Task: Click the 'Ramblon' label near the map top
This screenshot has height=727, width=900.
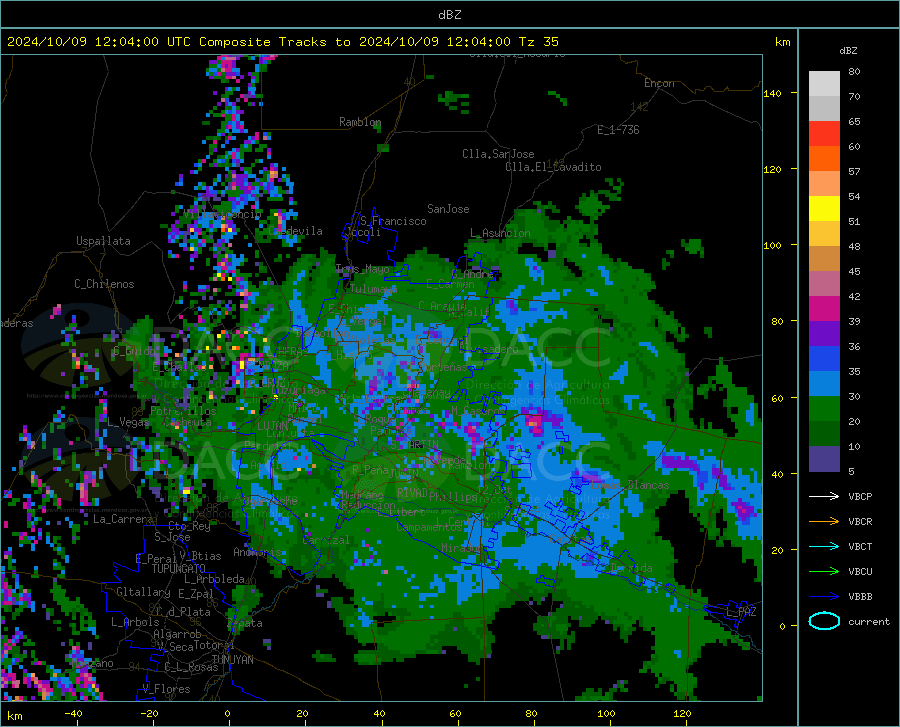Action: coord(360,122)
